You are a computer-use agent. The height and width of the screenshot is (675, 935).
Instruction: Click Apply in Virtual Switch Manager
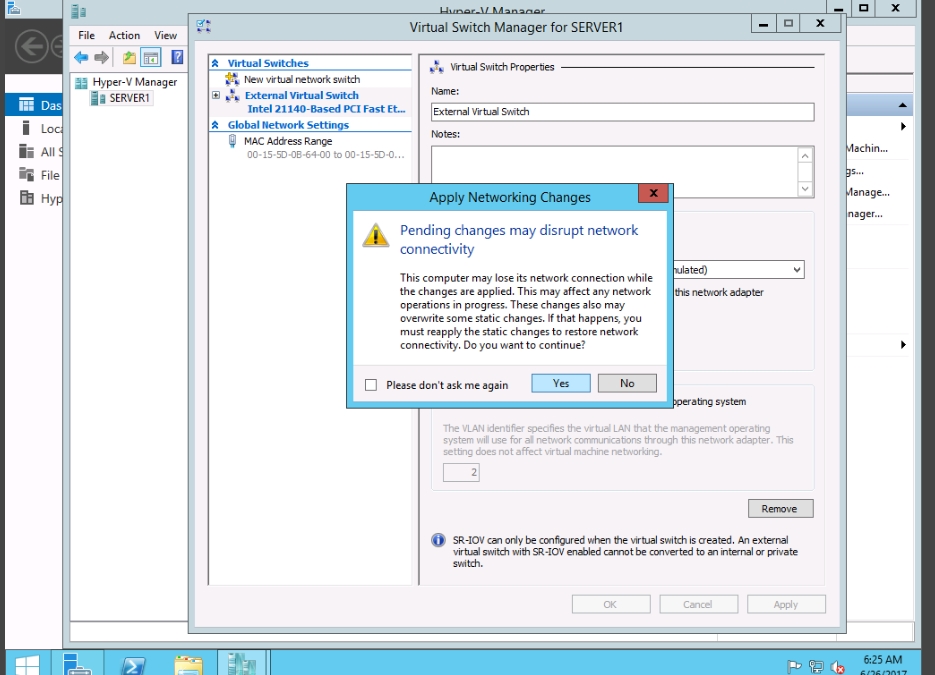click(786, 605)
